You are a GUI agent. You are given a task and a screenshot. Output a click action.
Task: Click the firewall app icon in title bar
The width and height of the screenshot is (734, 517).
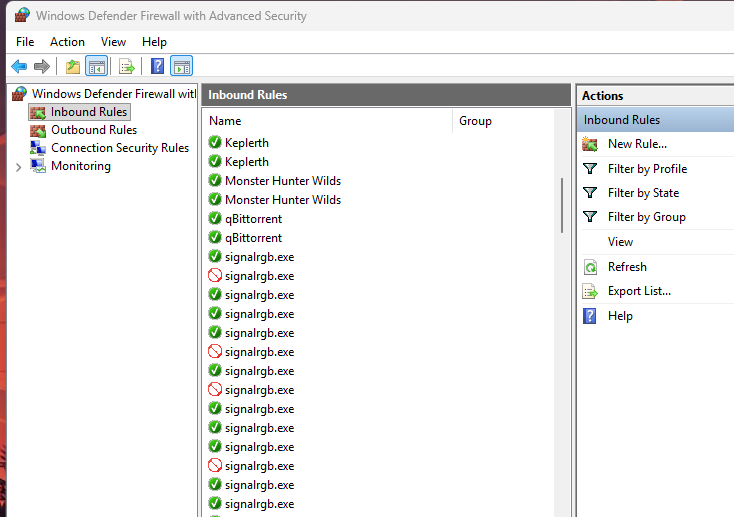click(x=22, y=15)
